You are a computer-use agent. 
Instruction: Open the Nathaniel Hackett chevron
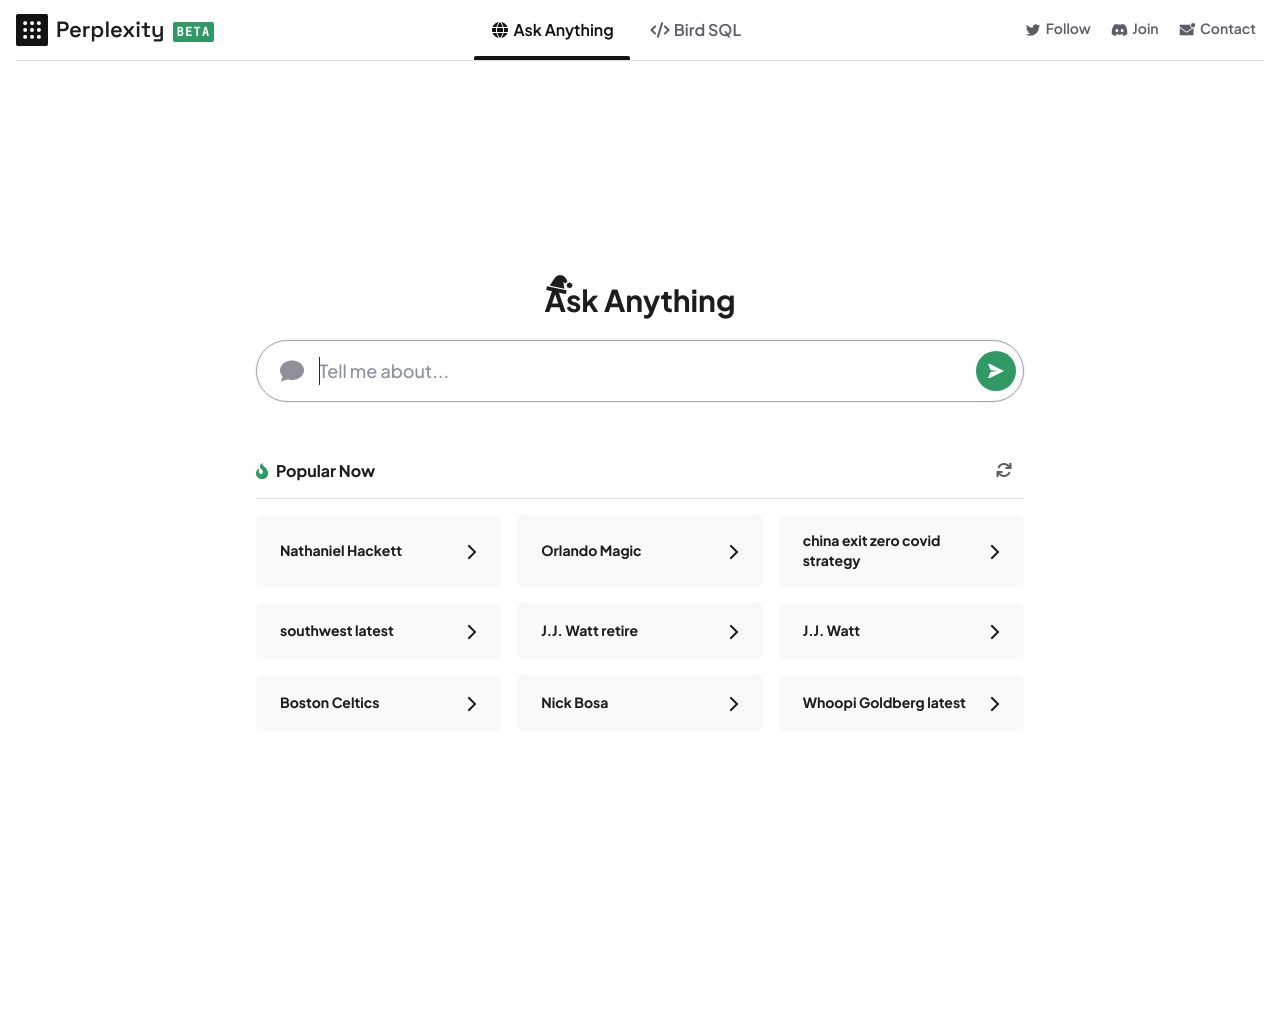click(x=472, y=552)
